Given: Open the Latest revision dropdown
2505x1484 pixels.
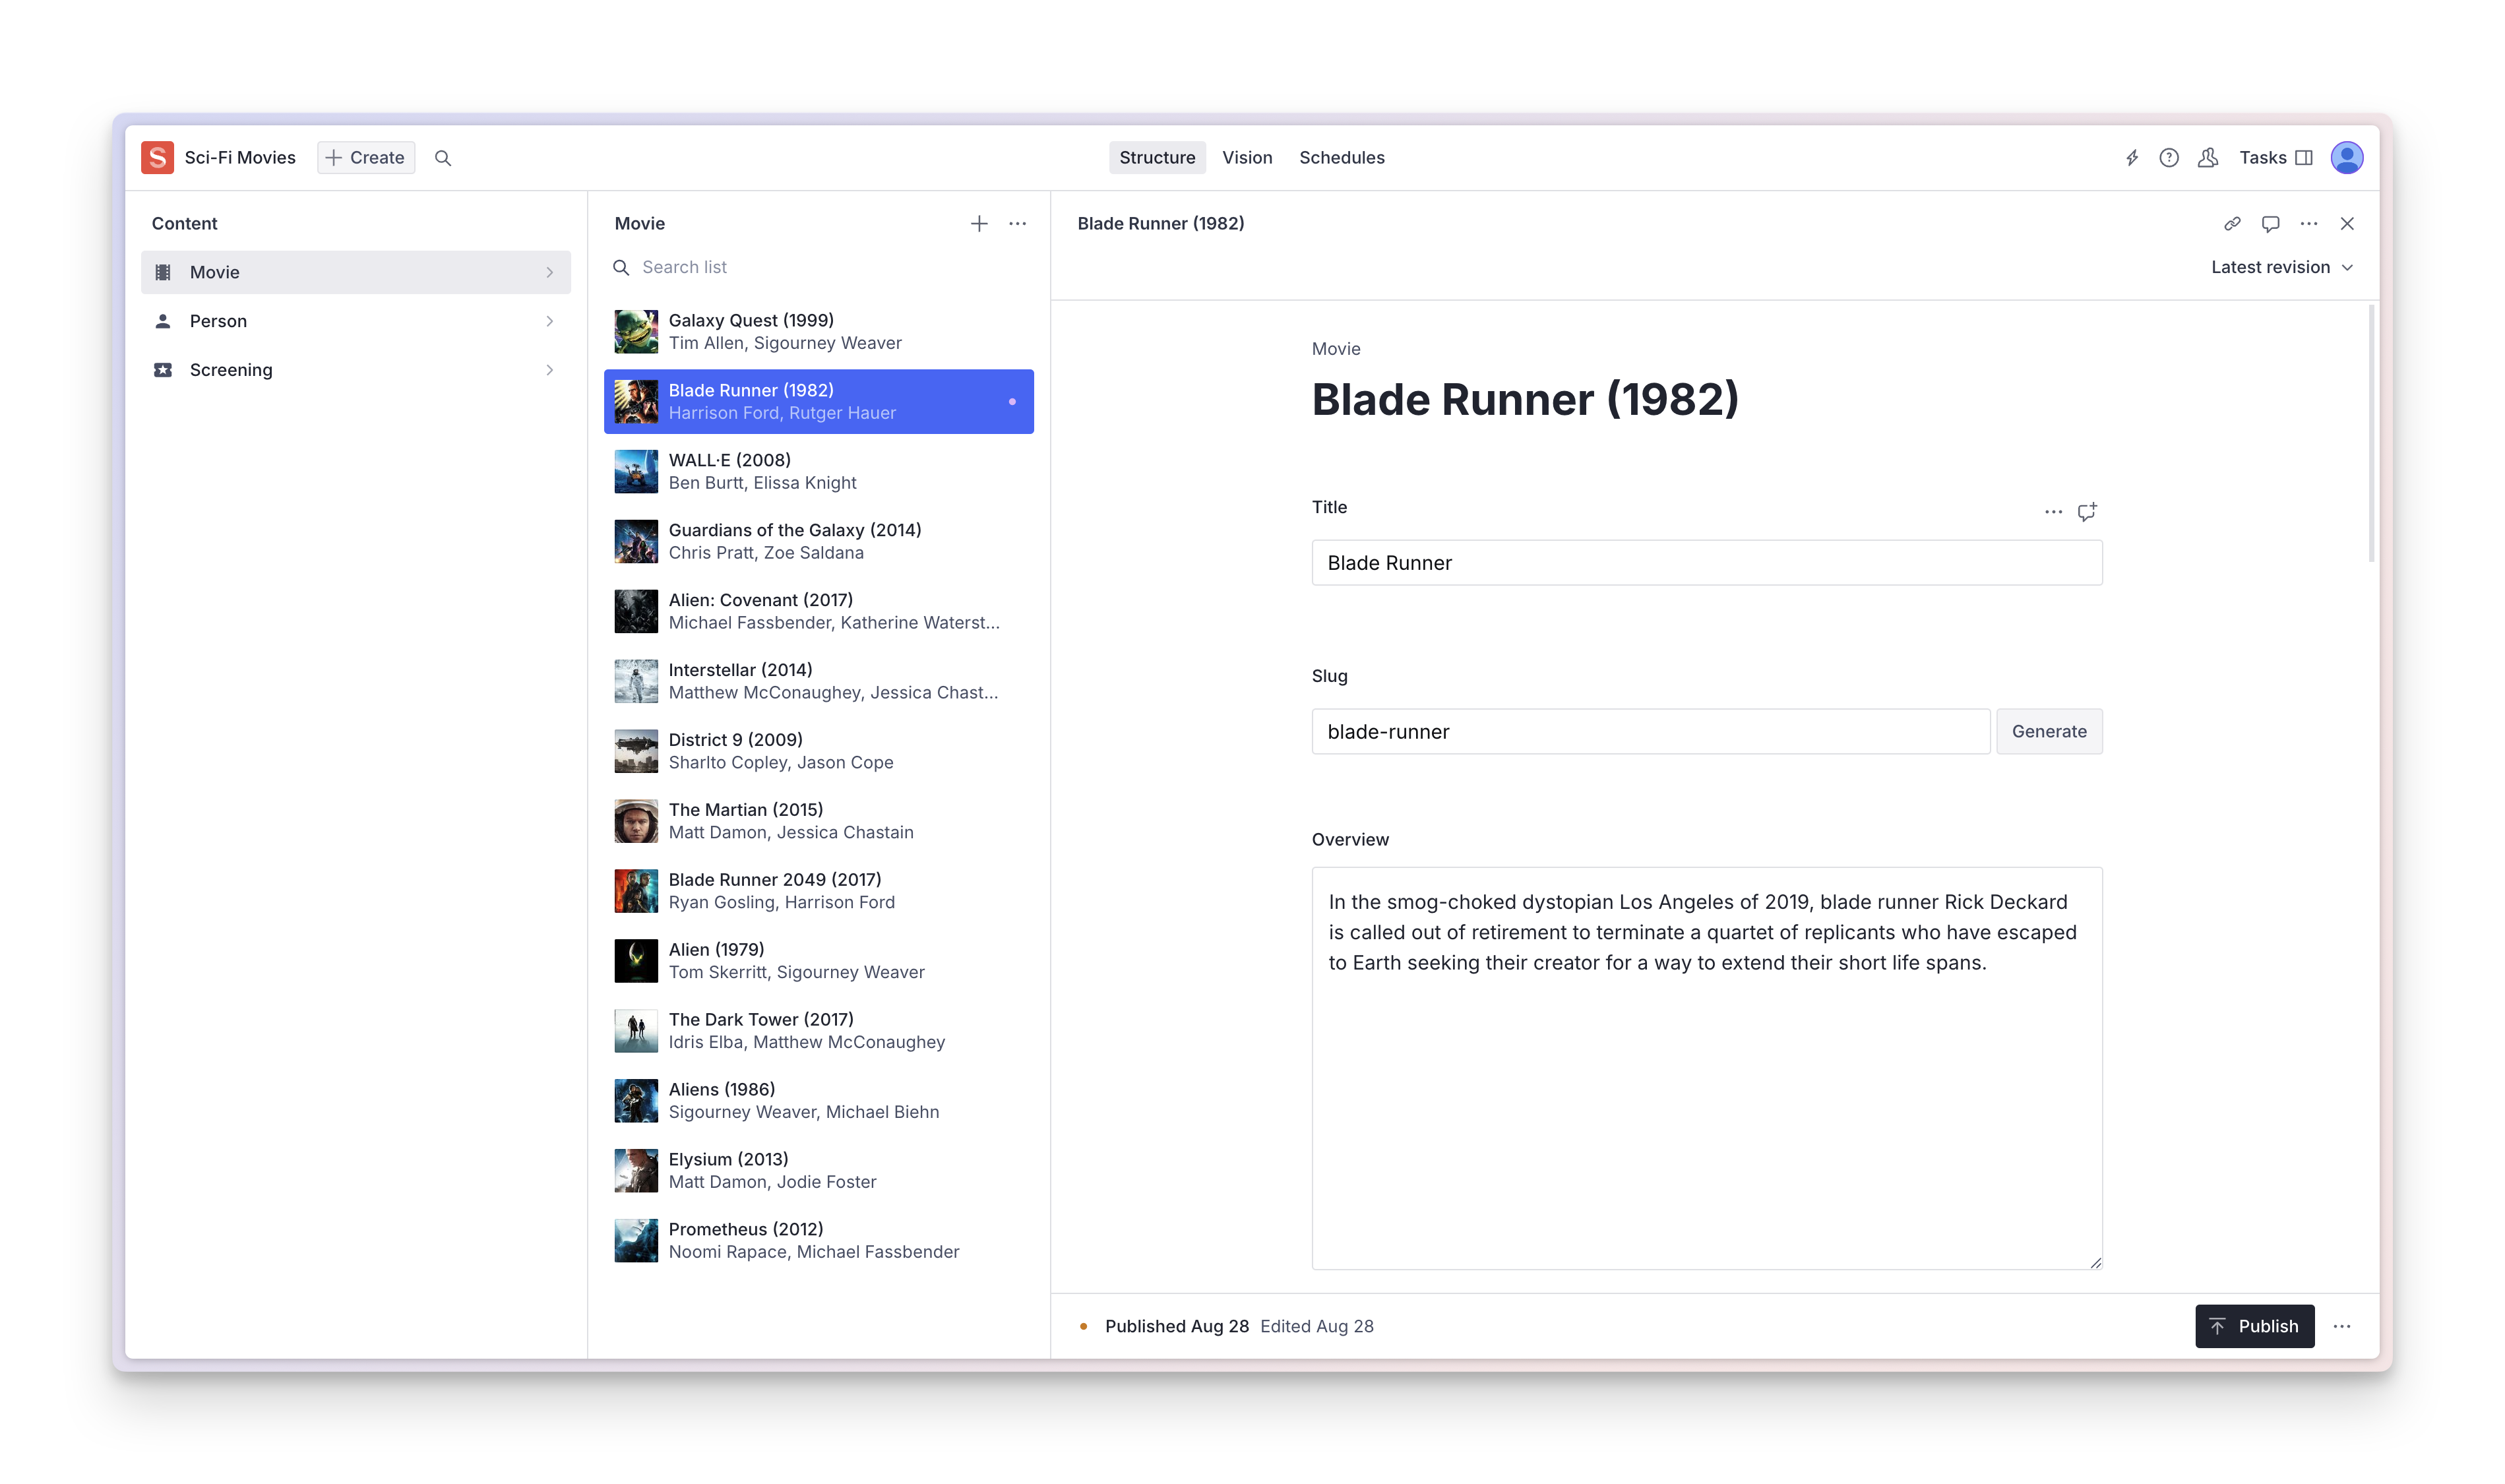Looking at the screenshot, I should [2281, 267].
